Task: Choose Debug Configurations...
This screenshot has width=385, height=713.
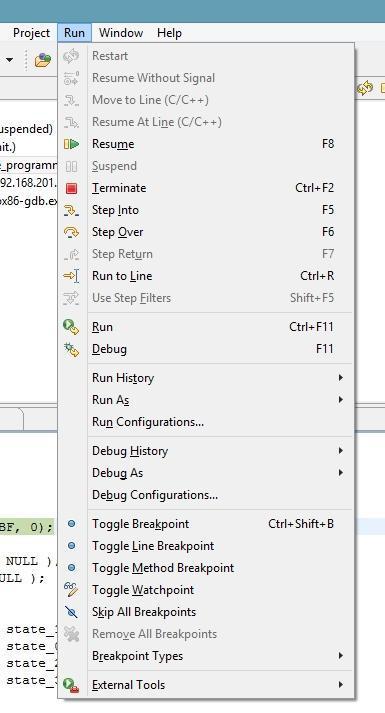Action: (x=206, y=495)
